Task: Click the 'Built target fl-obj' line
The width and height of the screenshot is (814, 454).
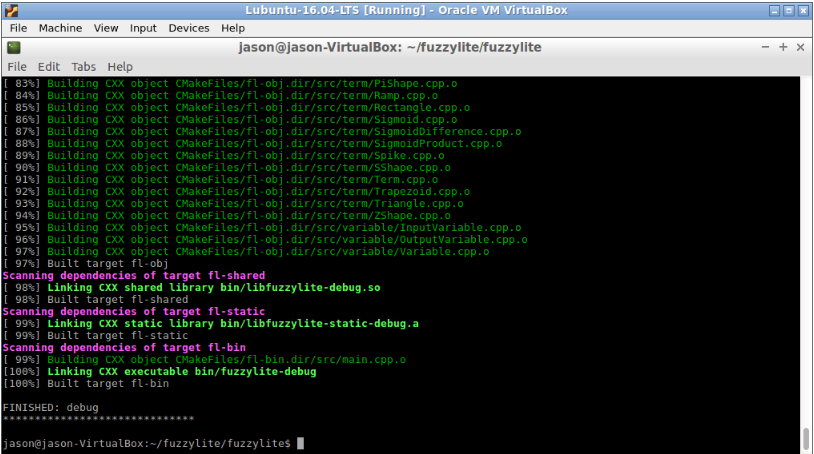Action: pyautogui.click(x=86, y=264)
